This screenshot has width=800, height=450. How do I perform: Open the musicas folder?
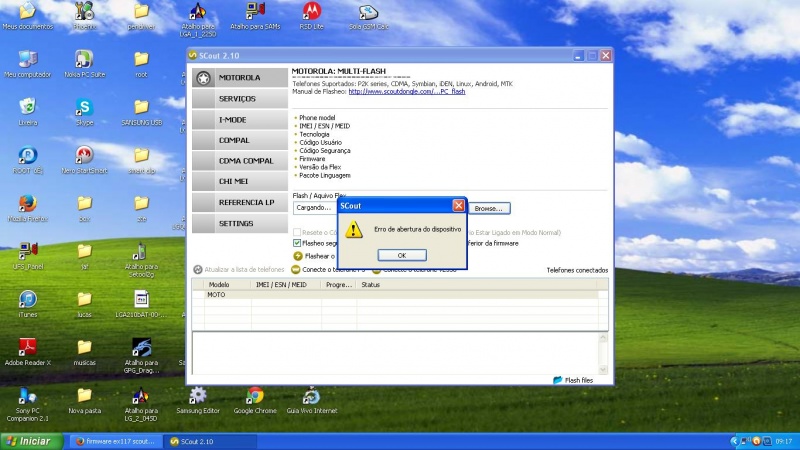(84, 352)
